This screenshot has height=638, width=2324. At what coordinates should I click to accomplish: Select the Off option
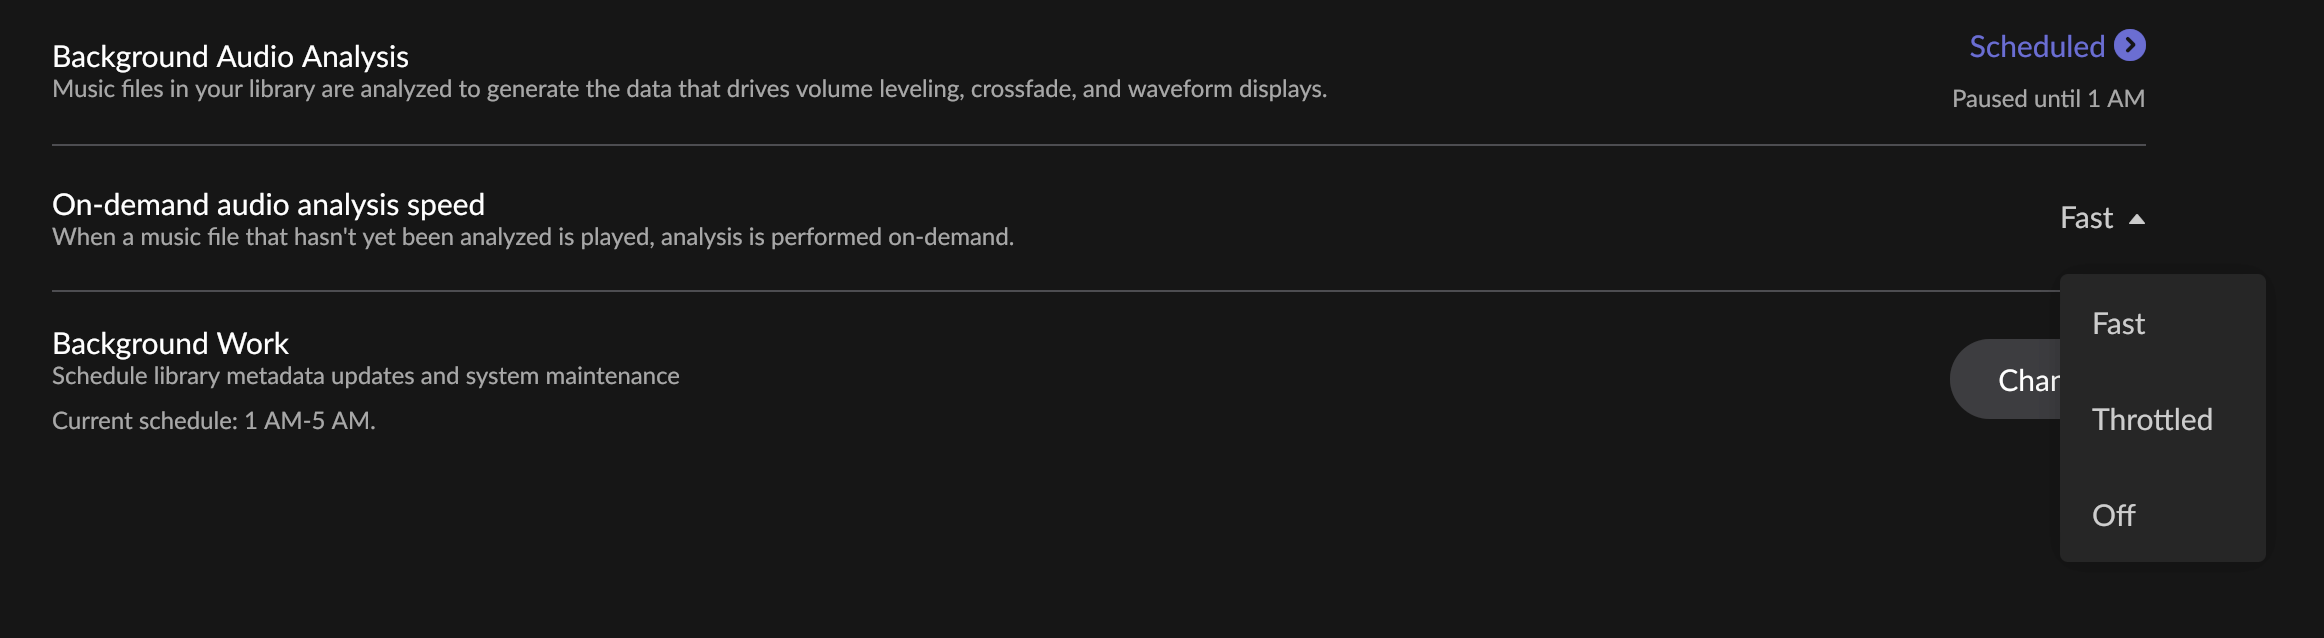[x=2113, y=516]
